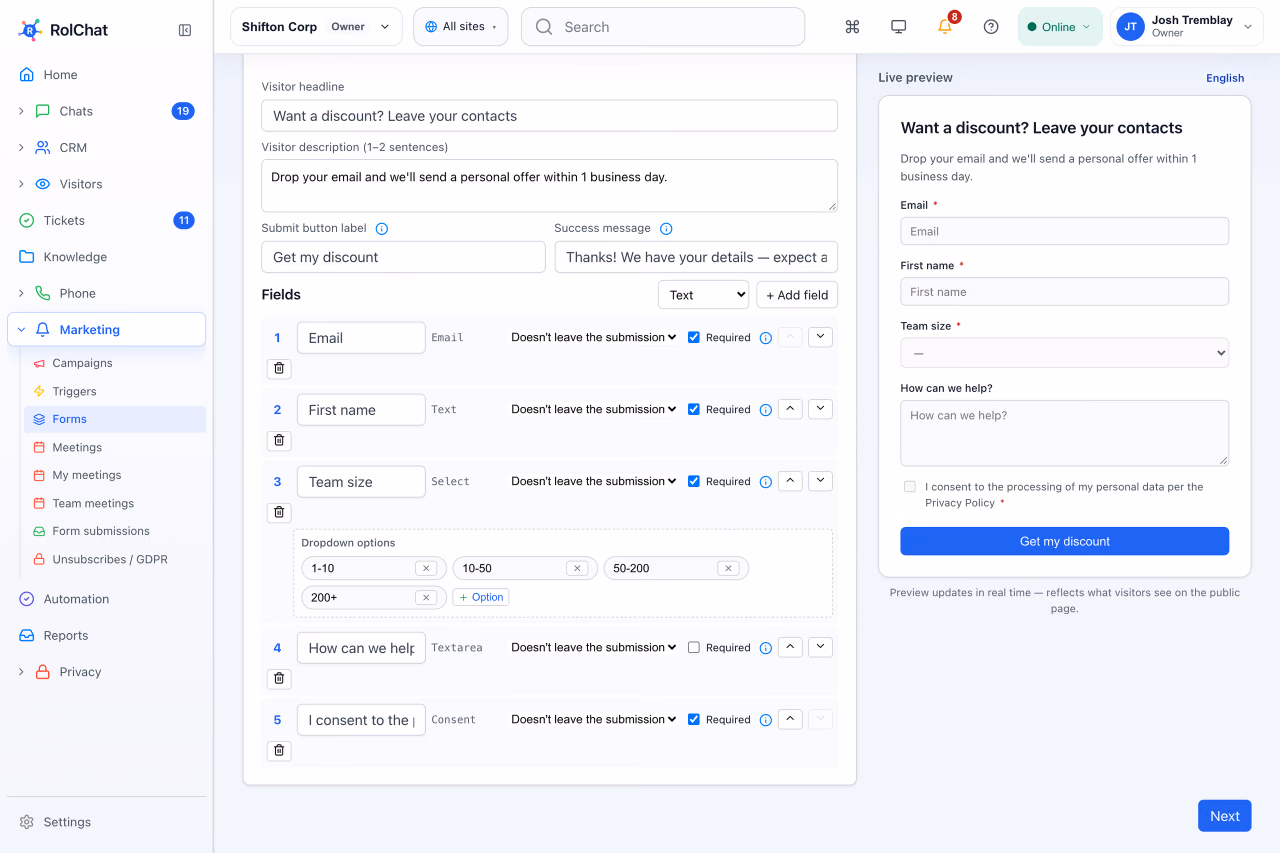
Task: Open the help question mark icon
Action: [x=991, y=27]
